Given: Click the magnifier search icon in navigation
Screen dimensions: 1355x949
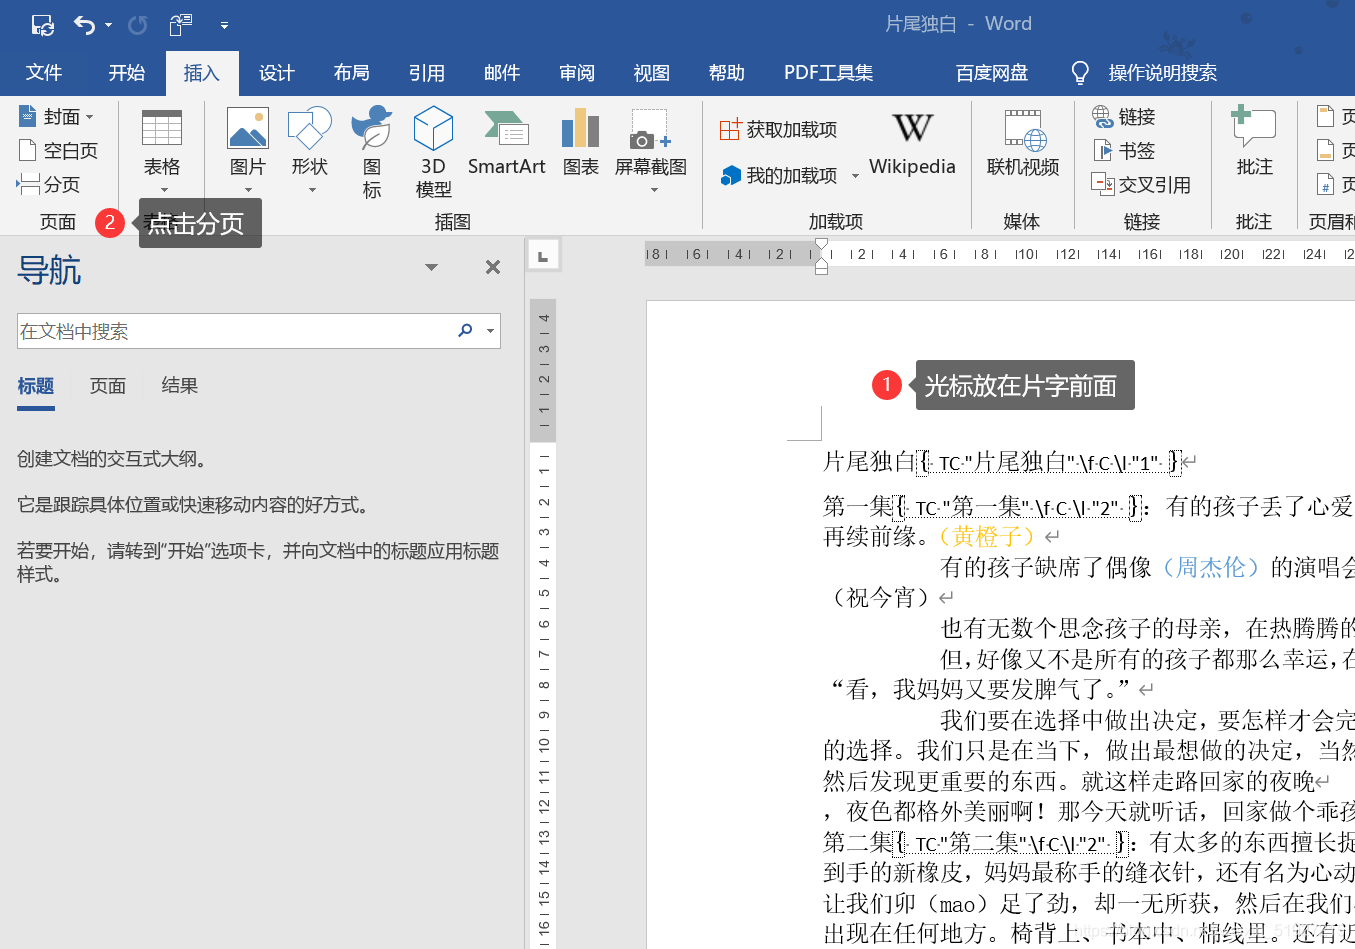Looking at the screenshot, I should pos(465,330).
